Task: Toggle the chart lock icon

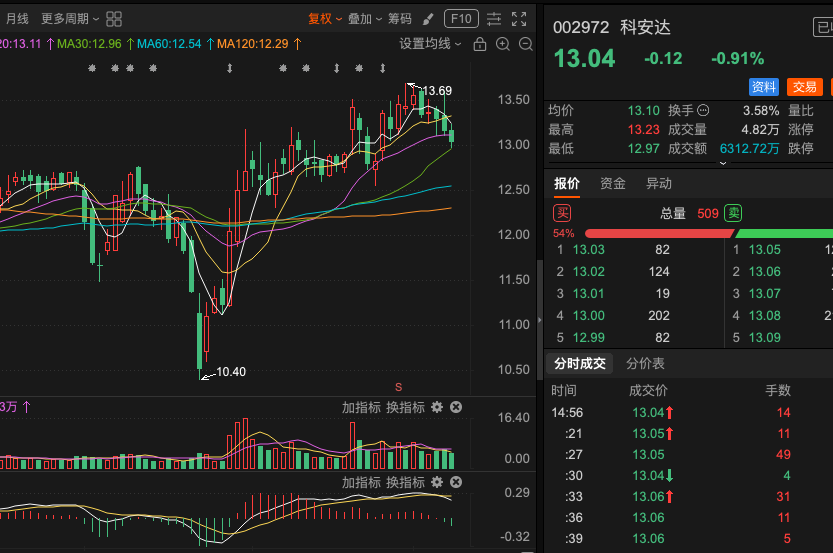Action: coord(480,44)
